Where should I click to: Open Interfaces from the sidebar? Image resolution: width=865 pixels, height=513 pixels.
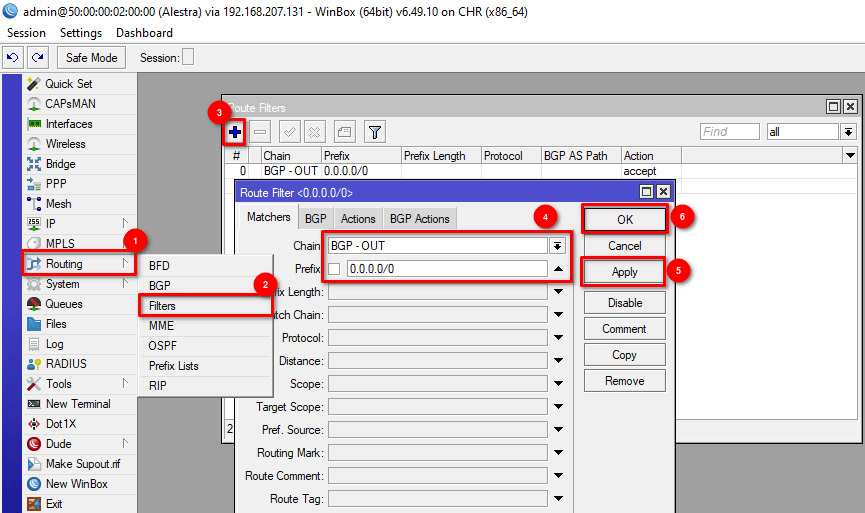(x=68, y=124)
